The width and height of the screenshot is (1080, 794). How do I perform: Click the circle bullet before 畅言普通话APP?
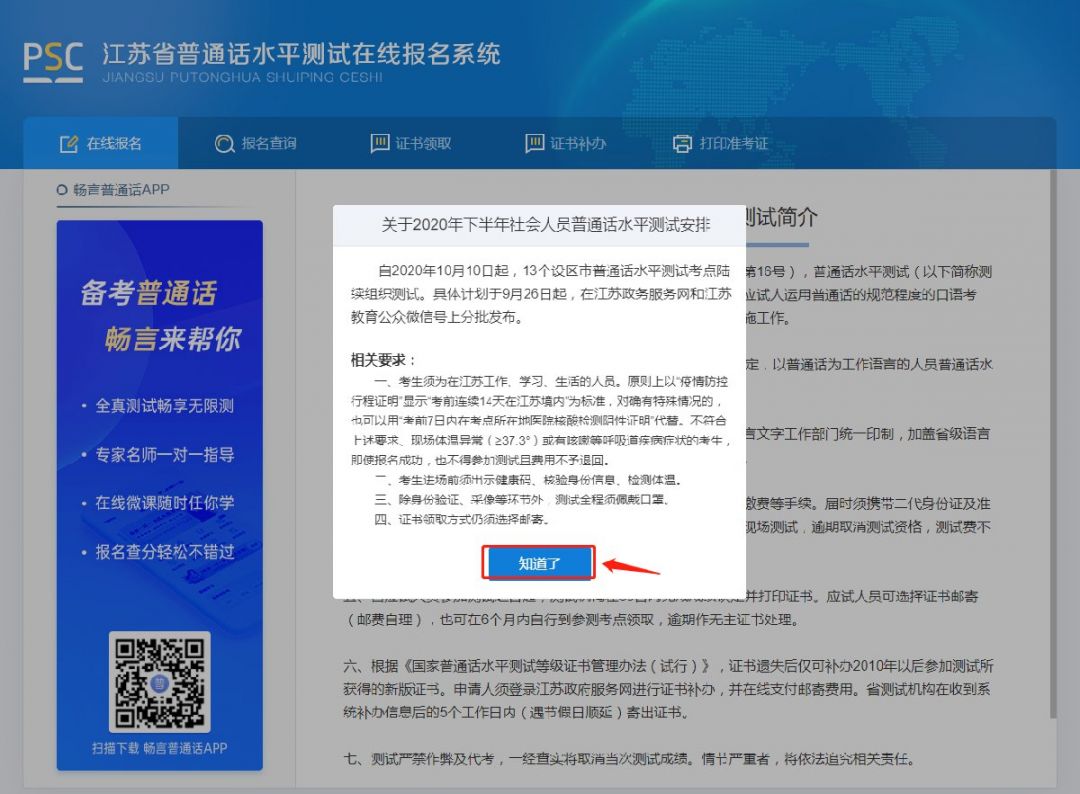(x=62, y=190)
